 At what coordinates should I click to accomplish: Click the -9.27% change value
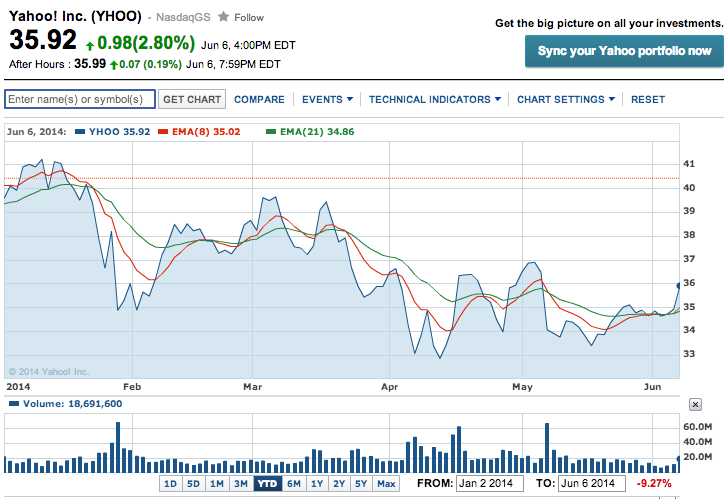click(654, 484)
